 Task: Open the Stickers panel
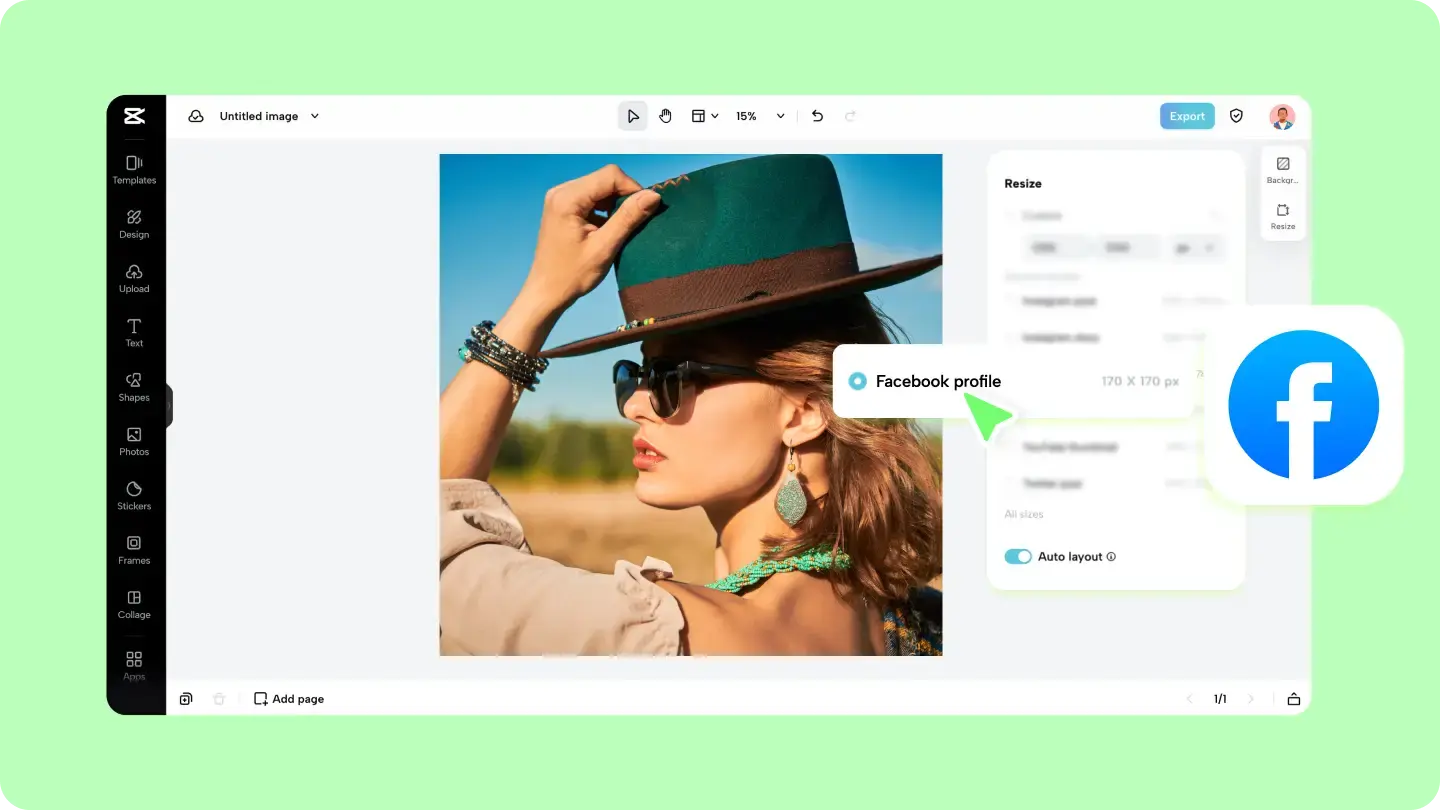point(134,495)
